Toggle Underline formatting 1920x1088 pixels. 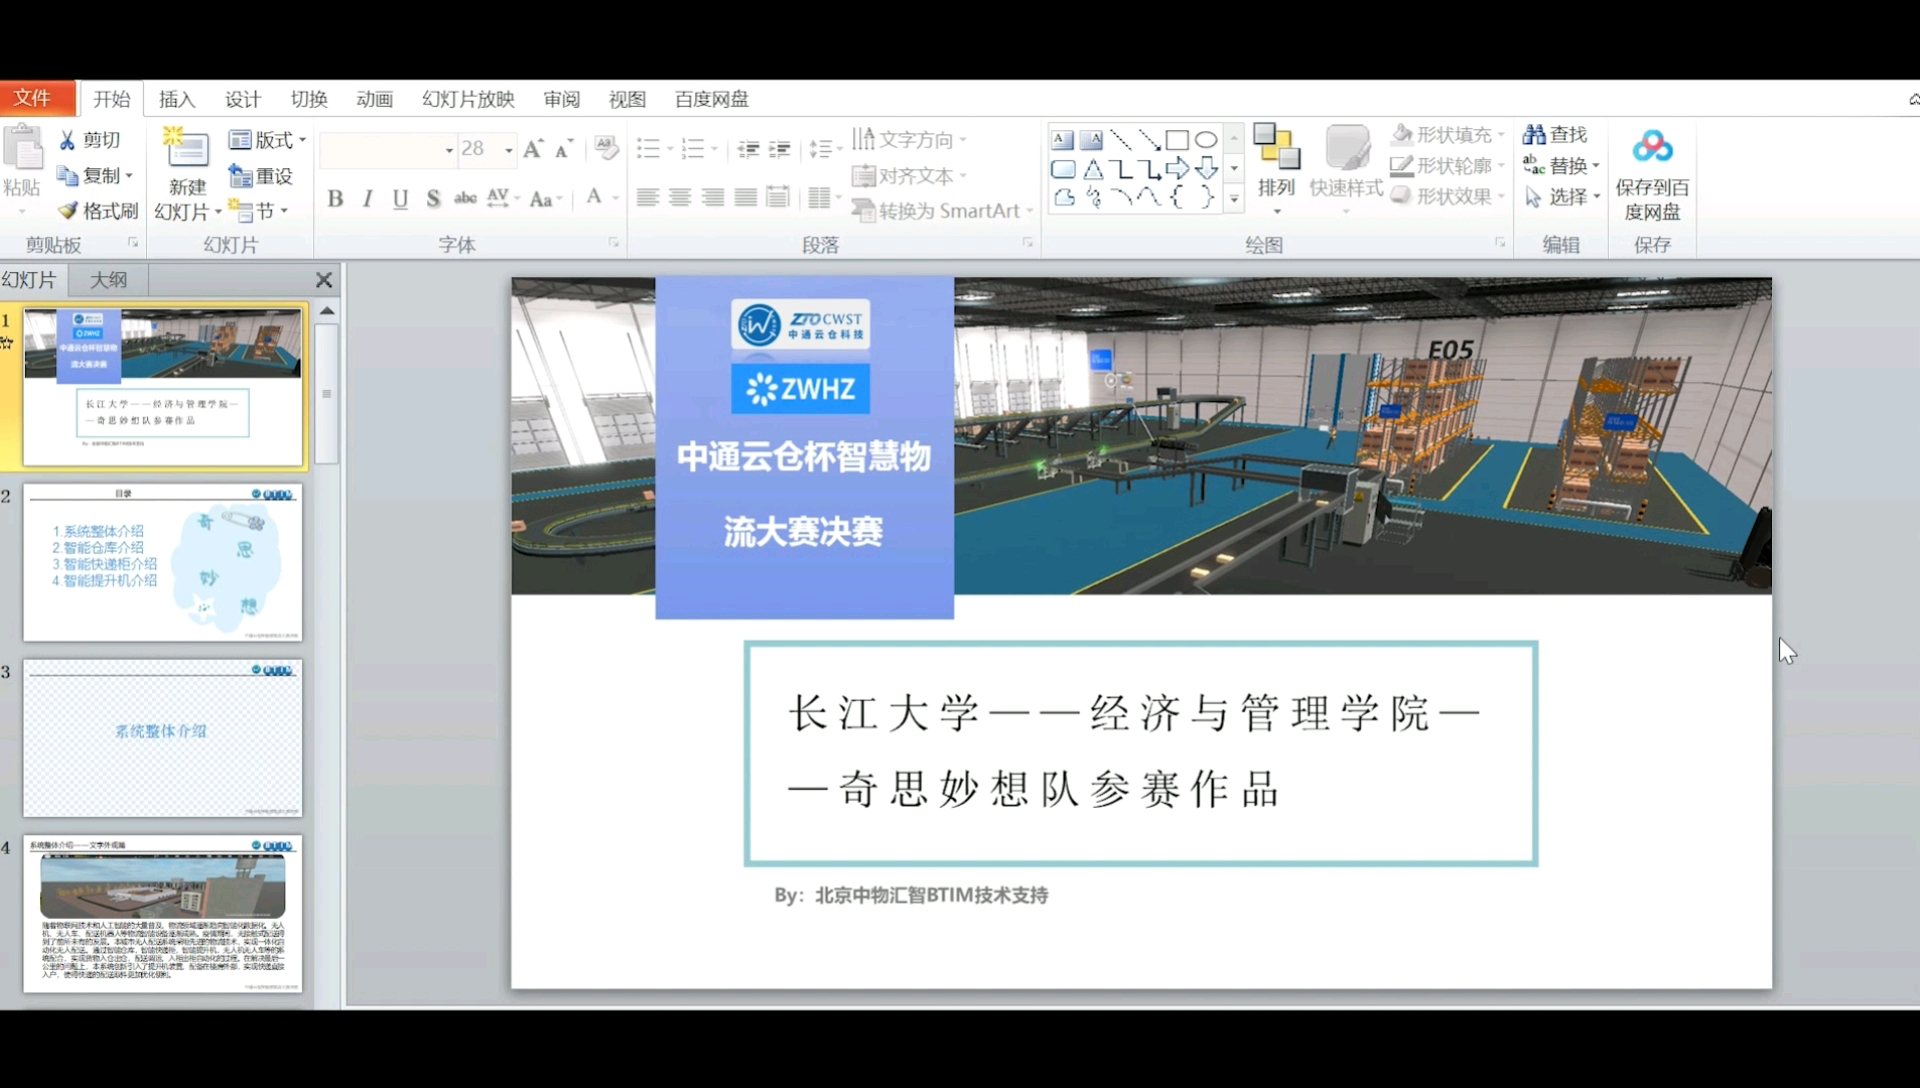[400, 198]
